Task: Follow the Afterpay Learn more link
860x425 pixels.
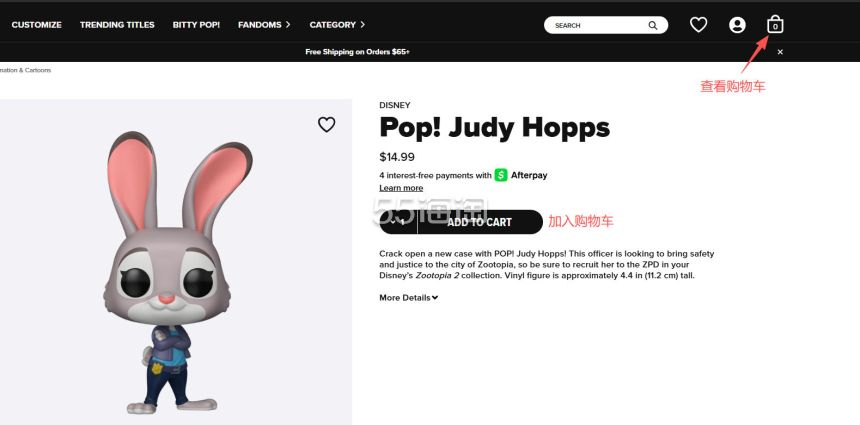Action: pyautogui.click(x=401, y=188)
